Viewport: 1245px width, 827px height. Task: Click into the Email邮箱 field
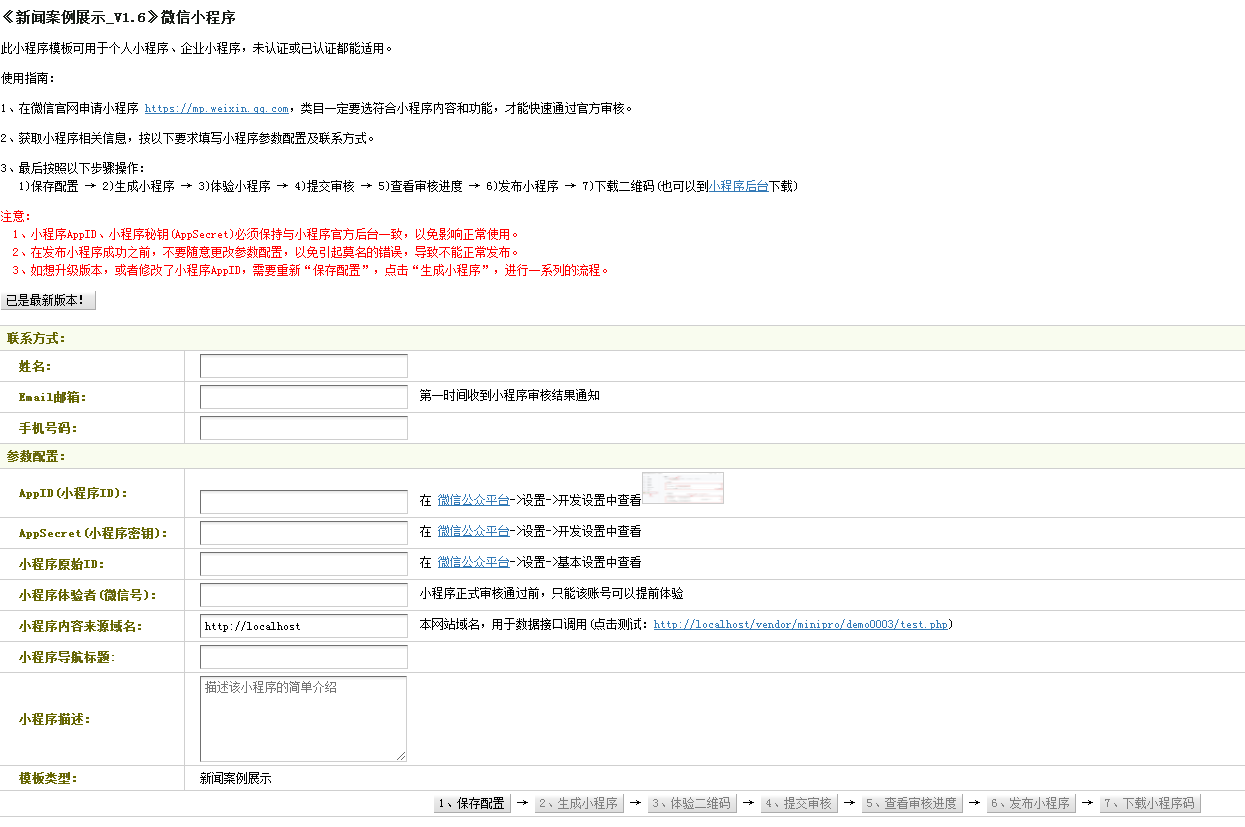tap(303, 397)
